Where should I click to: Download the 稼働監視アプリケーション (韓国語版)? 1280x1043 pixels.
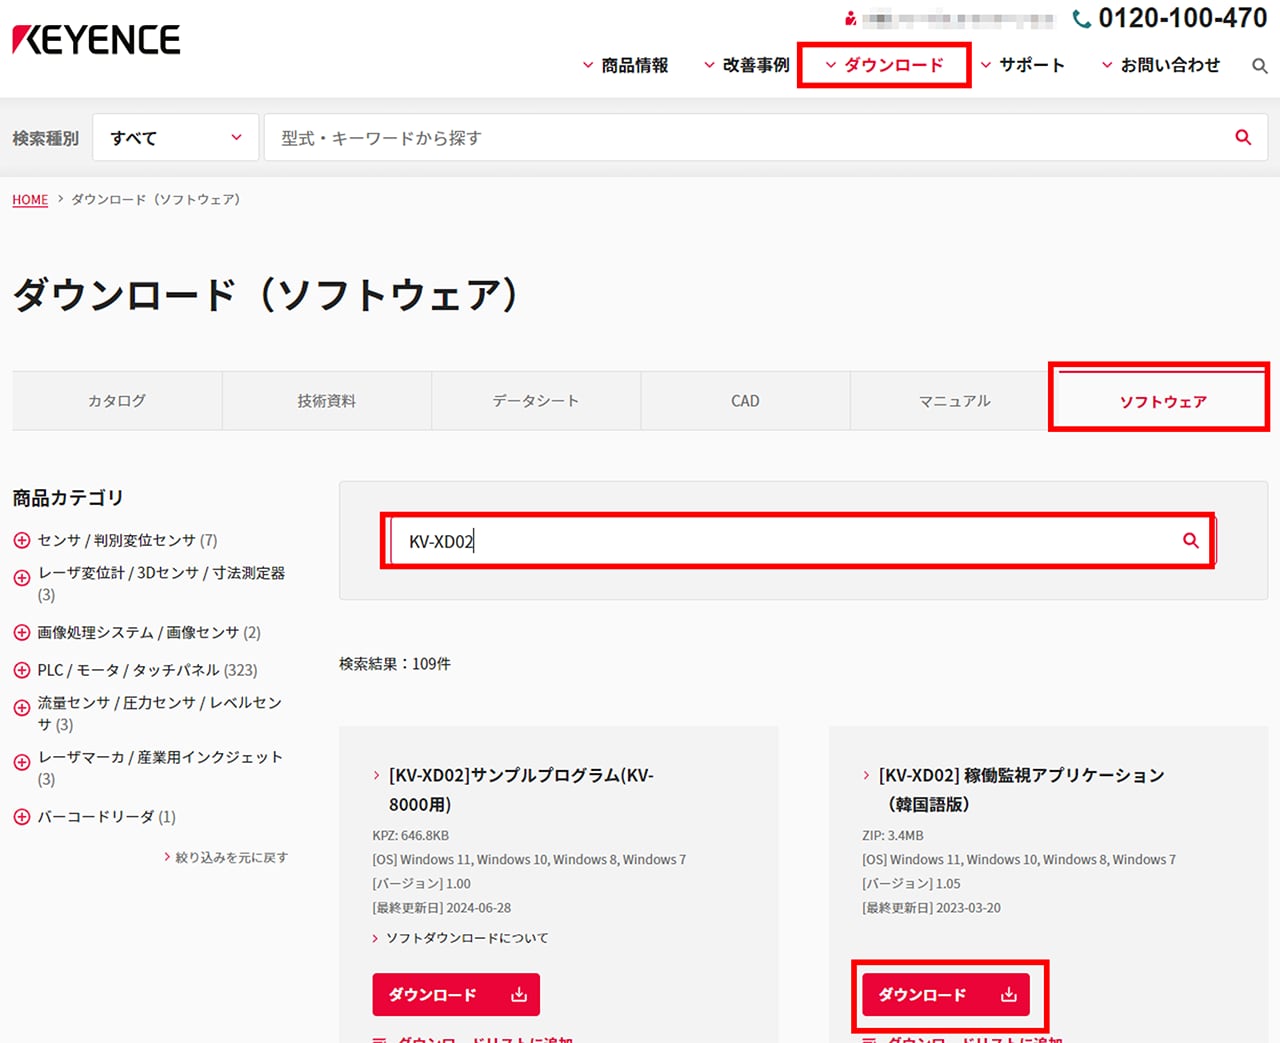946,995
